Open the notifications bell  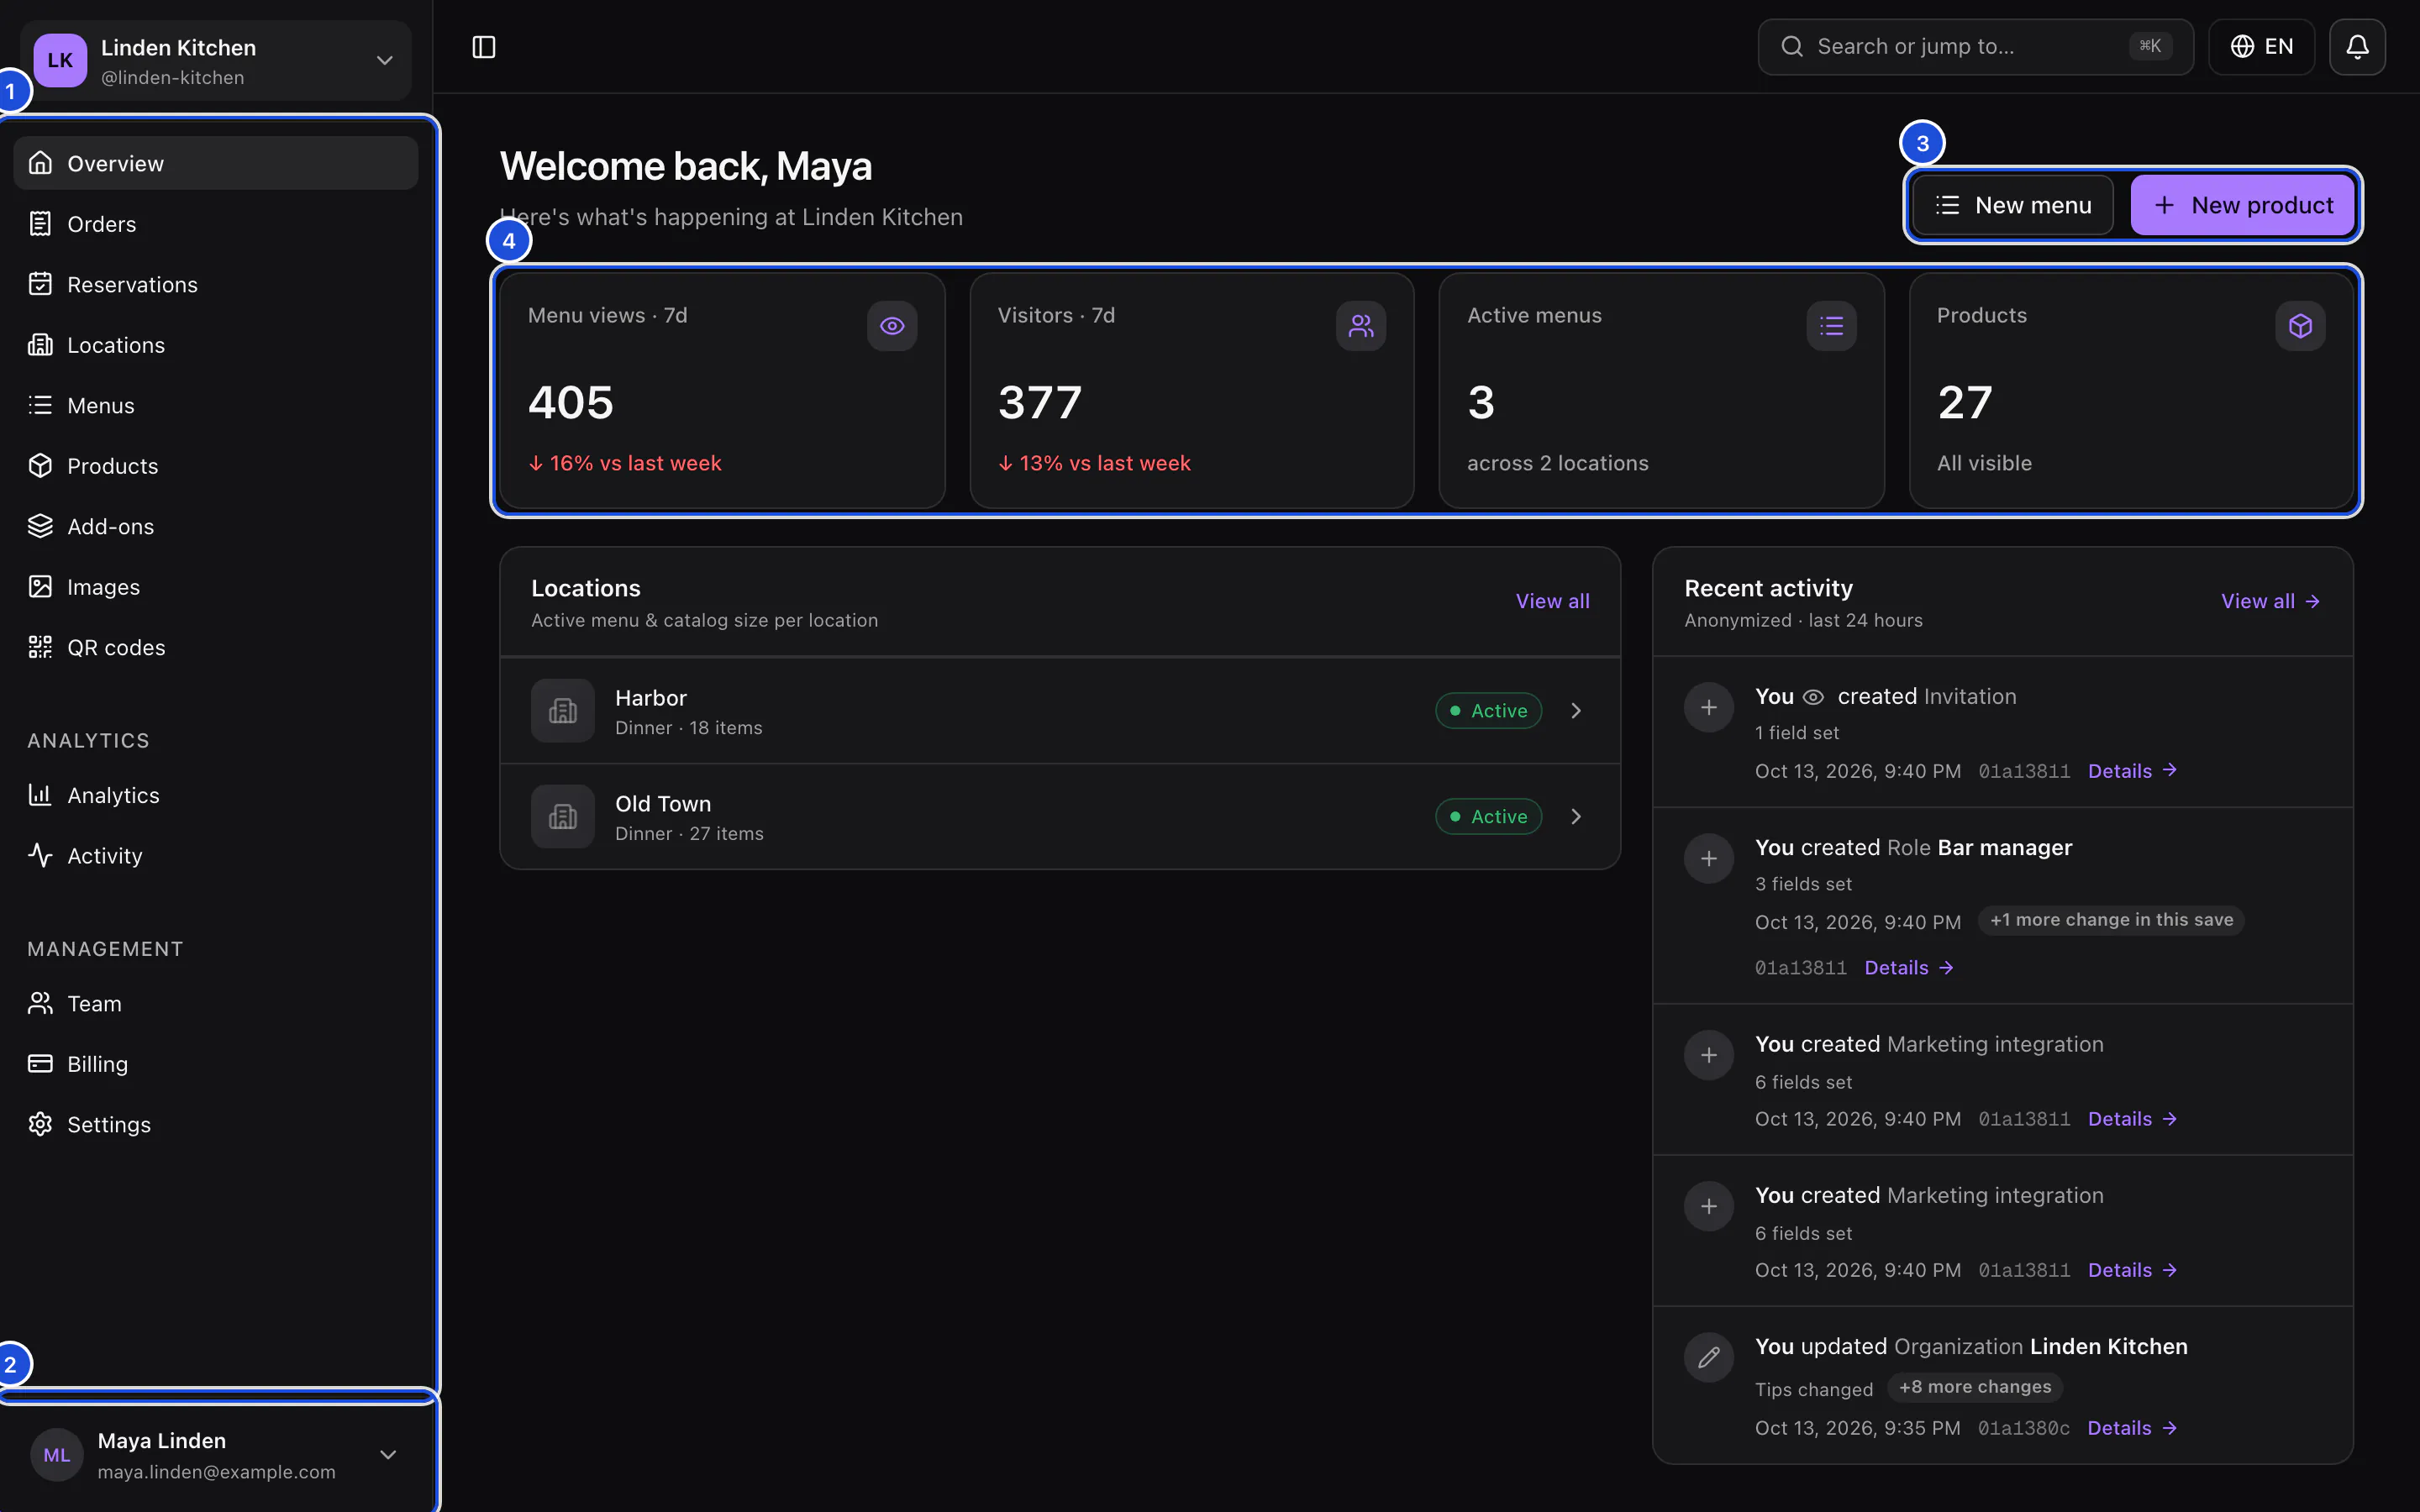pos(2357,47)
